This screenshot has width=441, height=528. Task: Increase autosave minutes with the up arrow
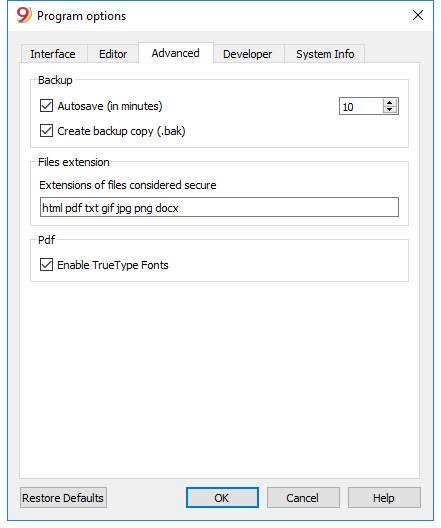[x=390, y=103]
